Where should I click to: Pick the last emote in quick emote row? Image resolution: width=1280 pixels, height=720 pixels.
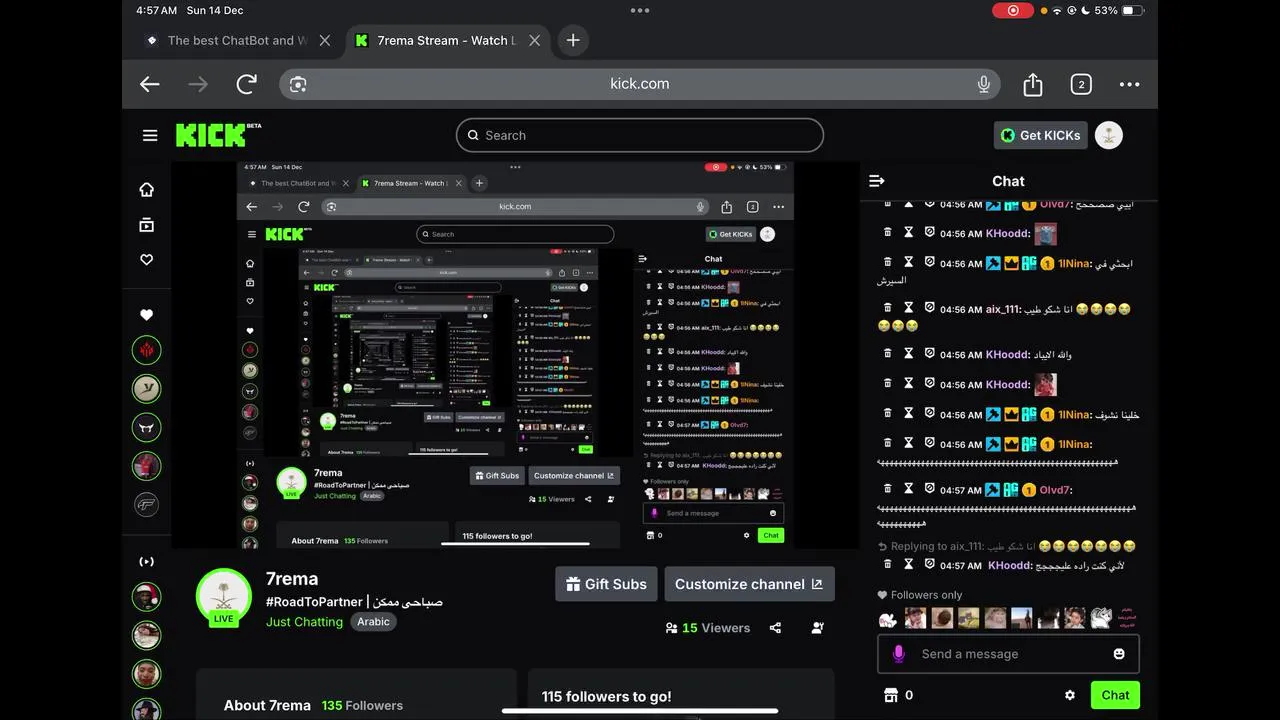pyautogui.click(x=1127, y=618)
